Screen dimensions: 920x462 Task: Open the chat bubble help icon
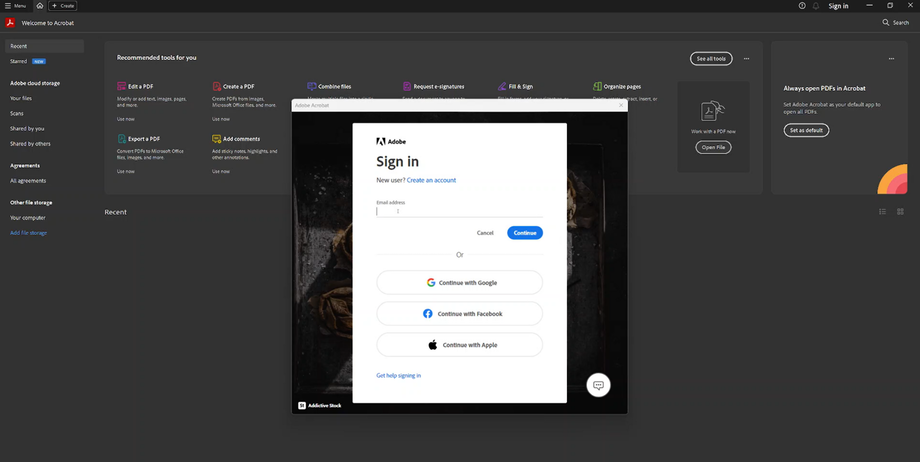(598, 386)
